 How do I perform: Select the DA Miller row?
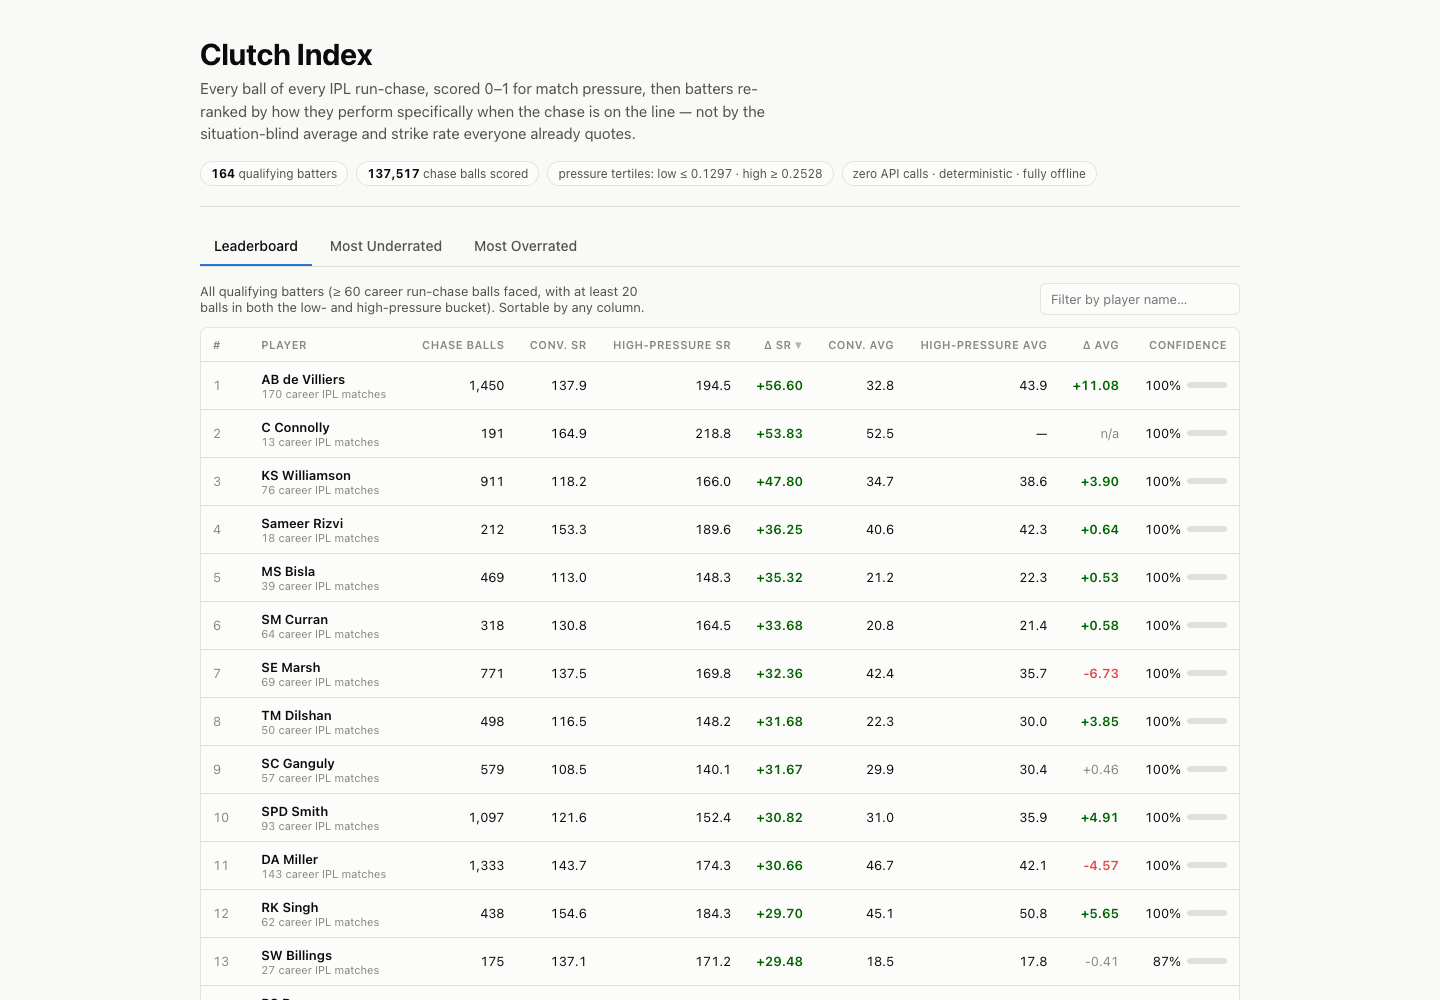720,865
